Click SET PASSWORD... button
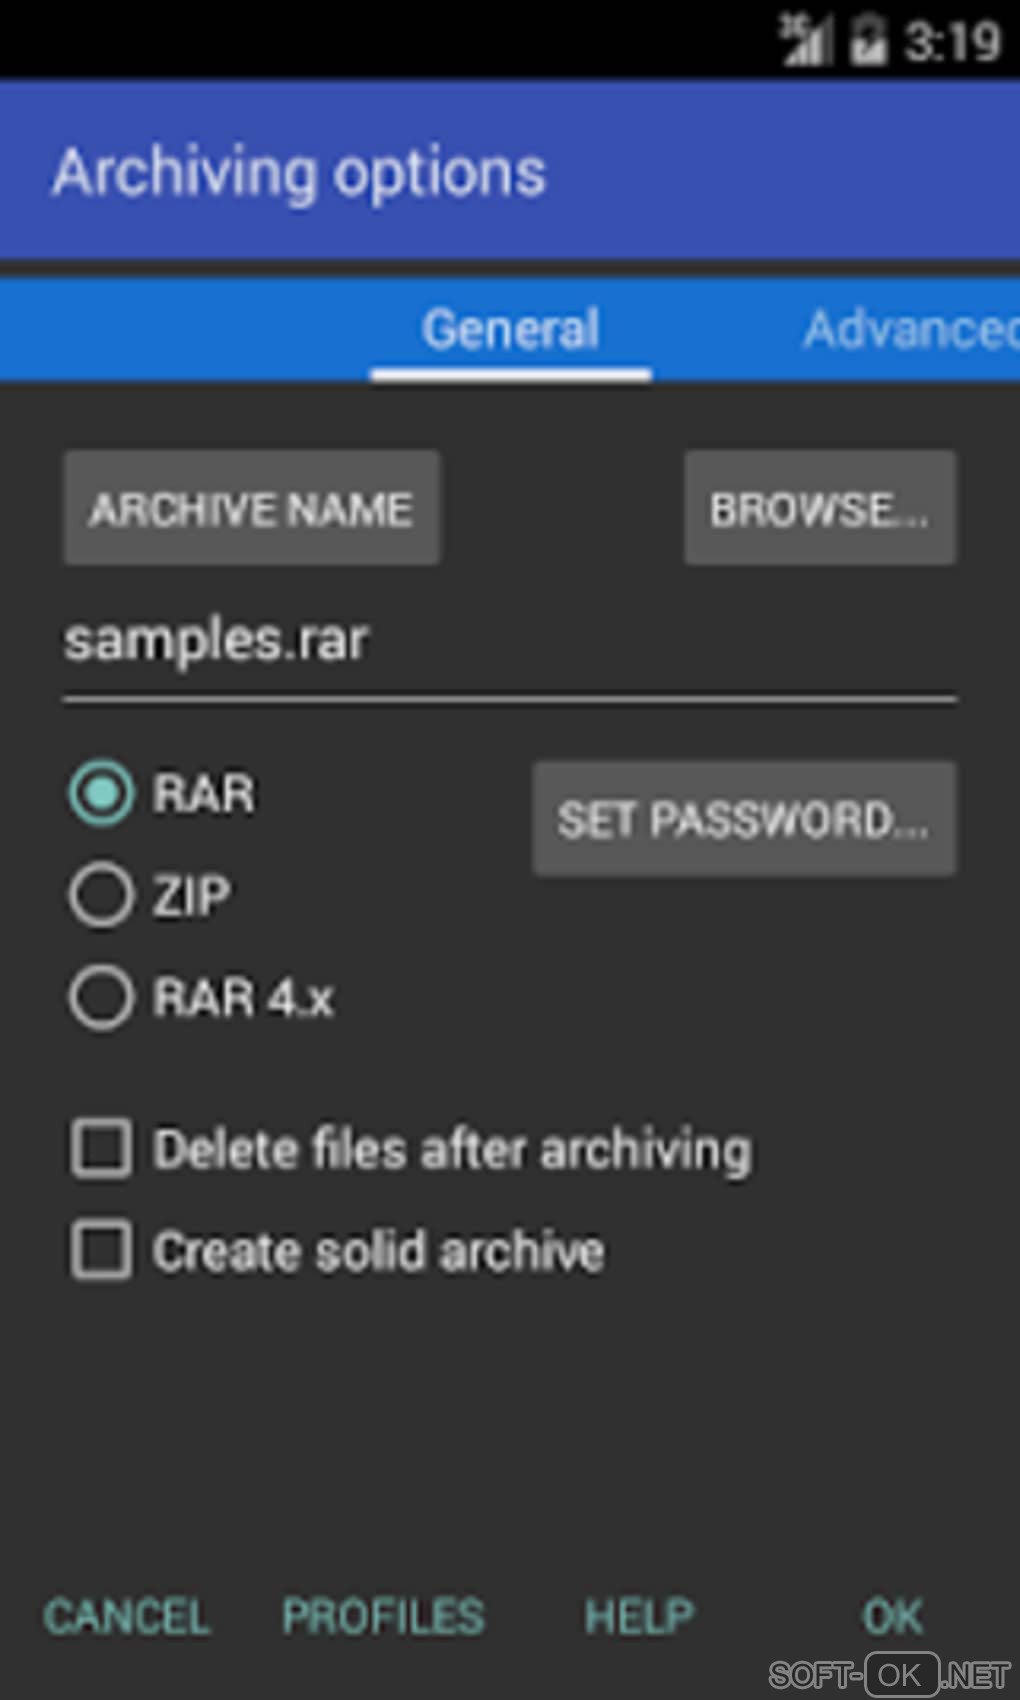1020x1700 pixels. [744, 819]
